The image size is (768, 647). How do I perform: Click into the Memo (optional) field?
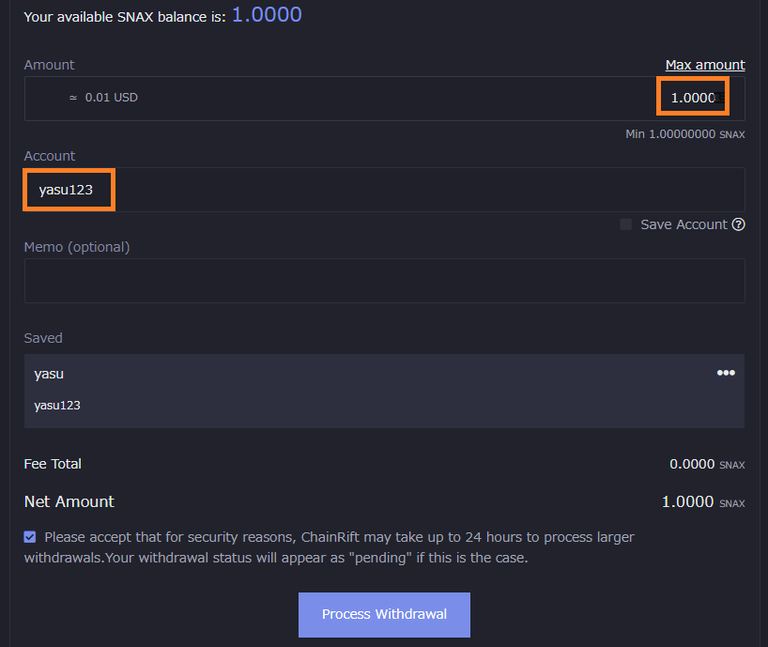[x=384, y=281]
